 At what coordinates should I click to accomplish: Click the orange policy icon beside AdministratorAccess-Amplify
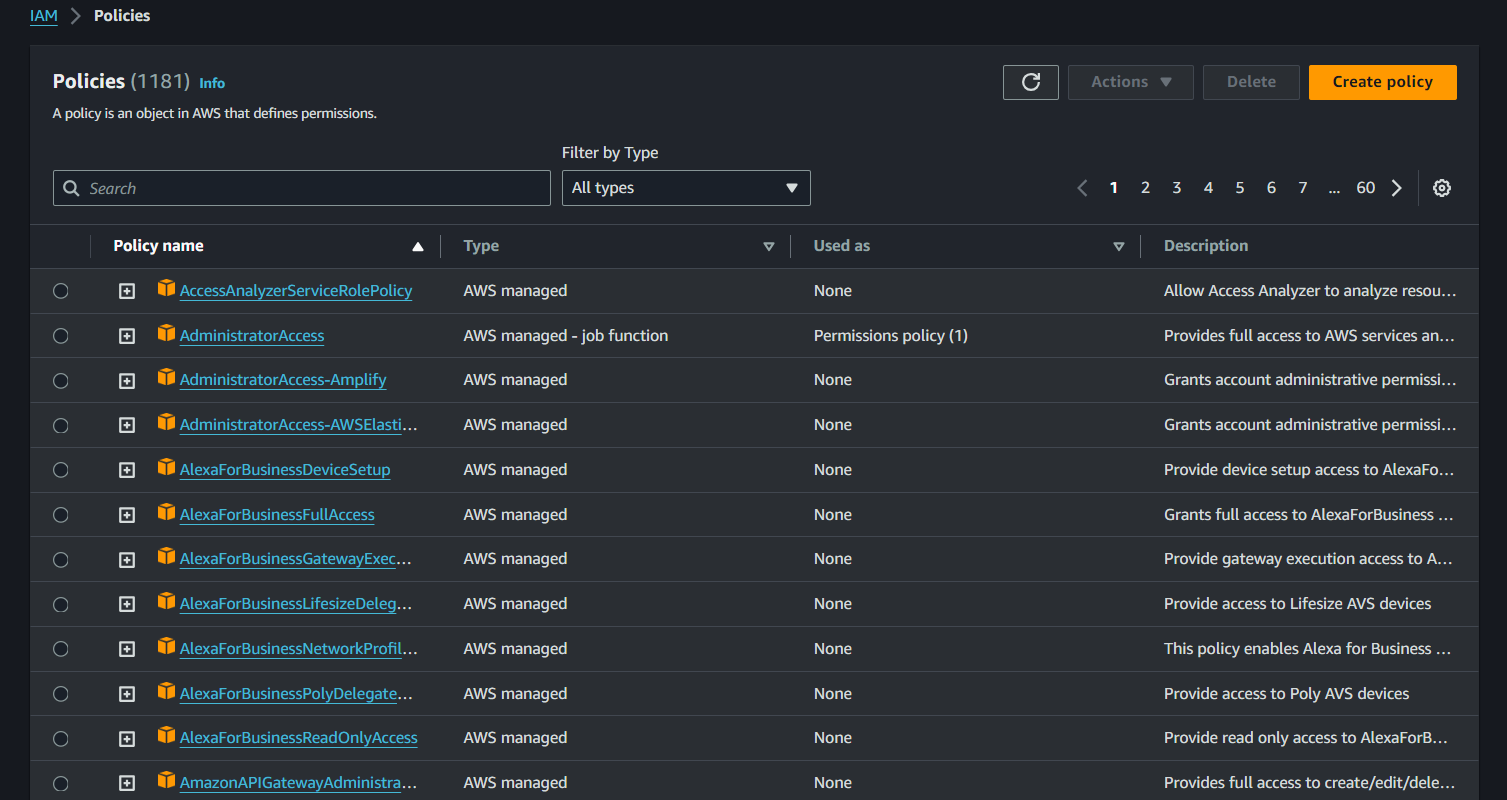[166, 378]
